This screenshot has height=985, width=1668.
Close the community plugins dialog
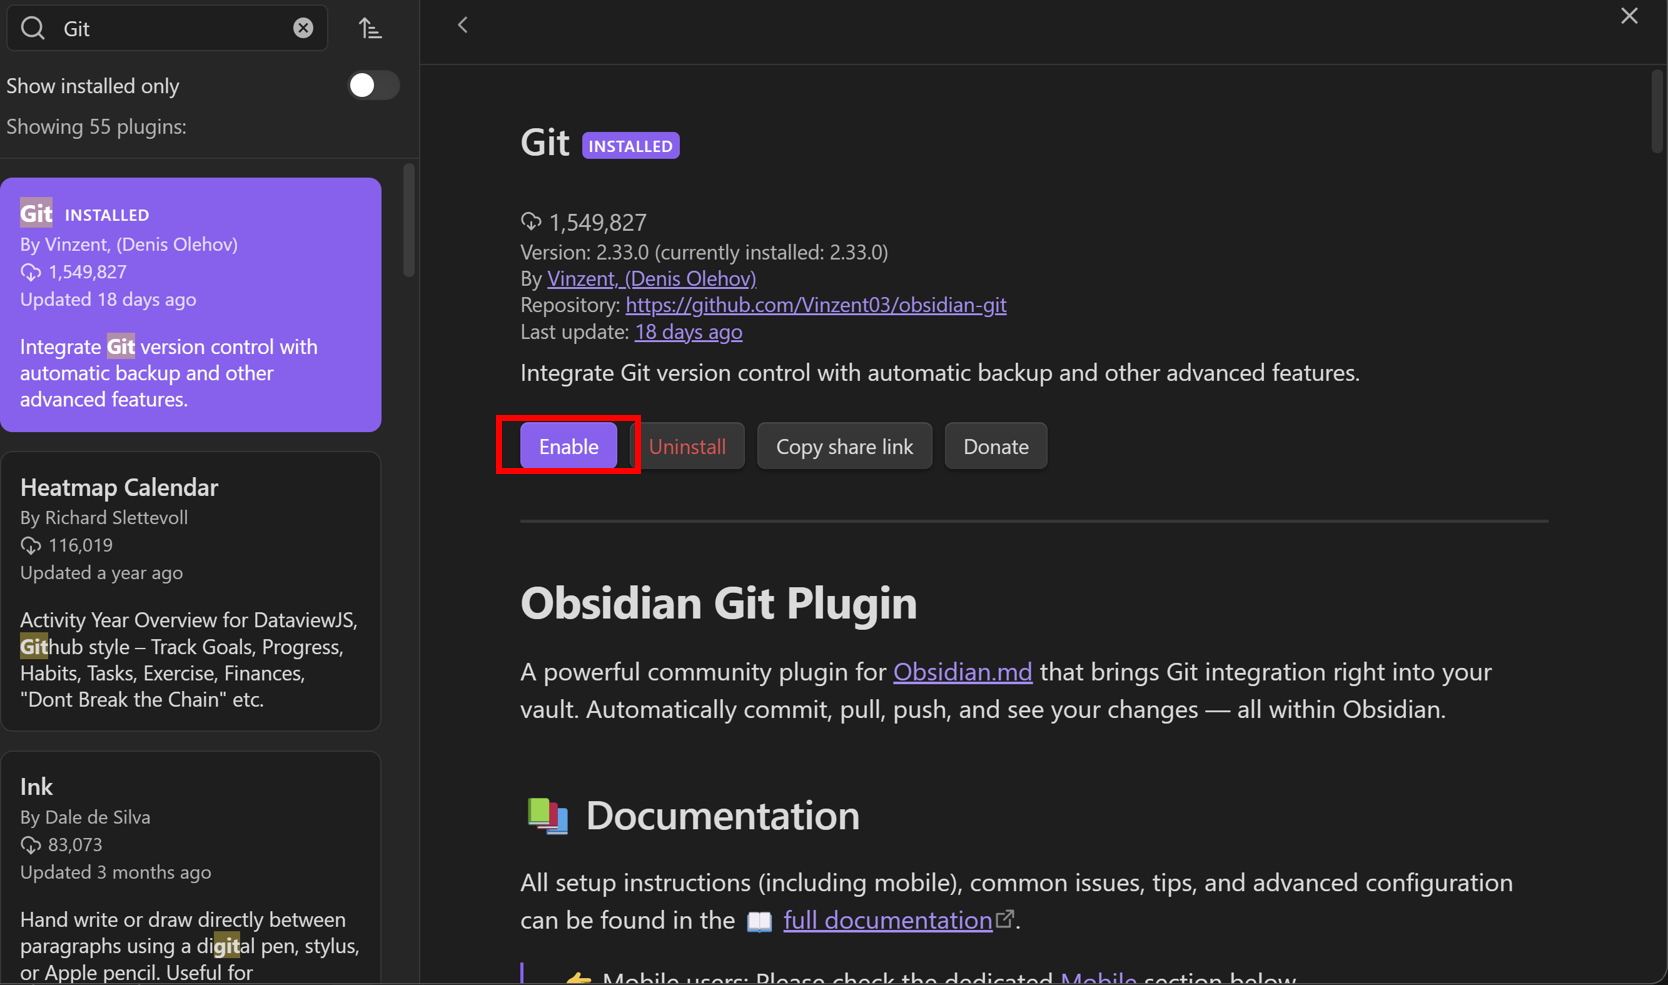1629,16
